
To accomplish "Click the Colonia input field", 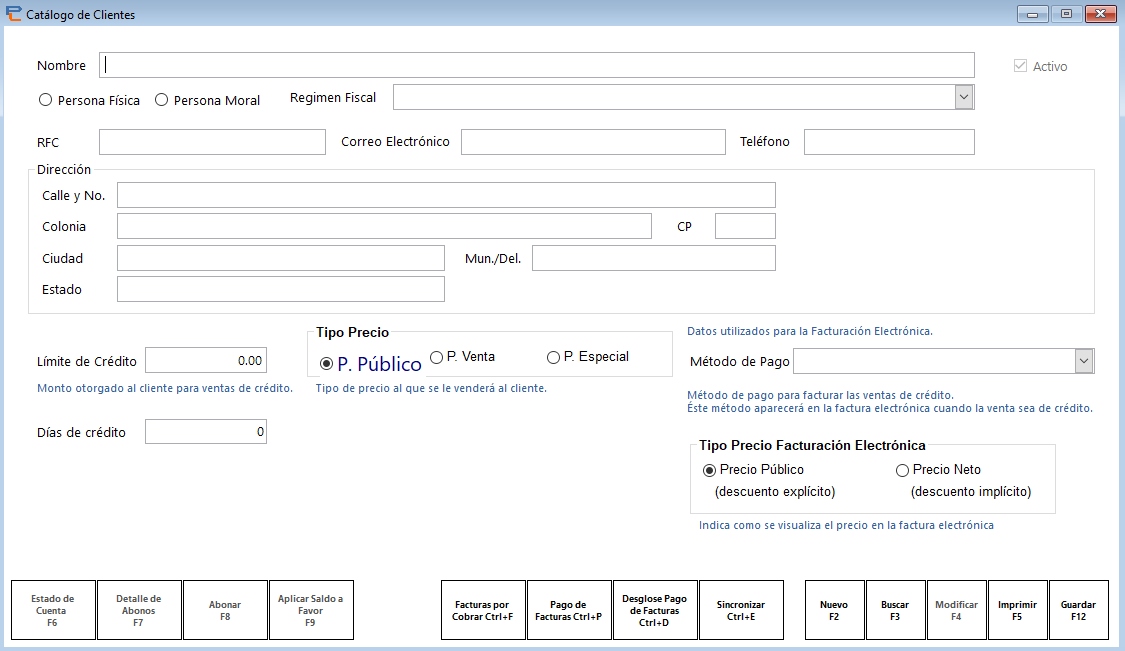I will 385,226.
